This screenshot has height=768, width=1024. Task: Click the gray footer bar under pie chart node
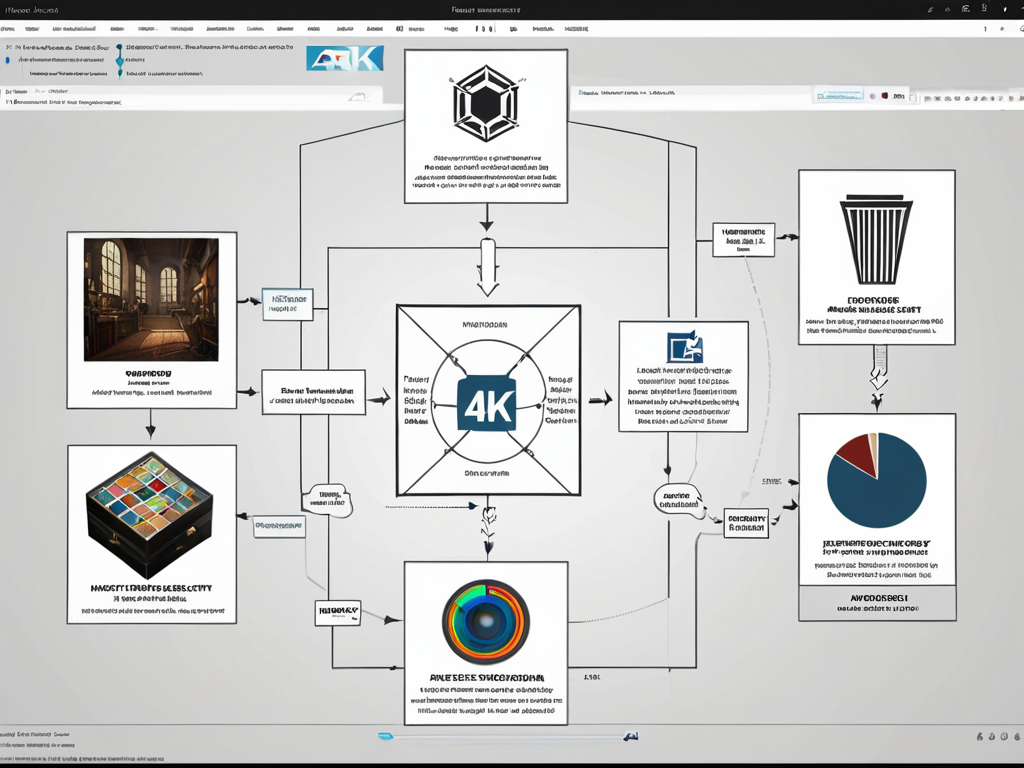(877, 603)
